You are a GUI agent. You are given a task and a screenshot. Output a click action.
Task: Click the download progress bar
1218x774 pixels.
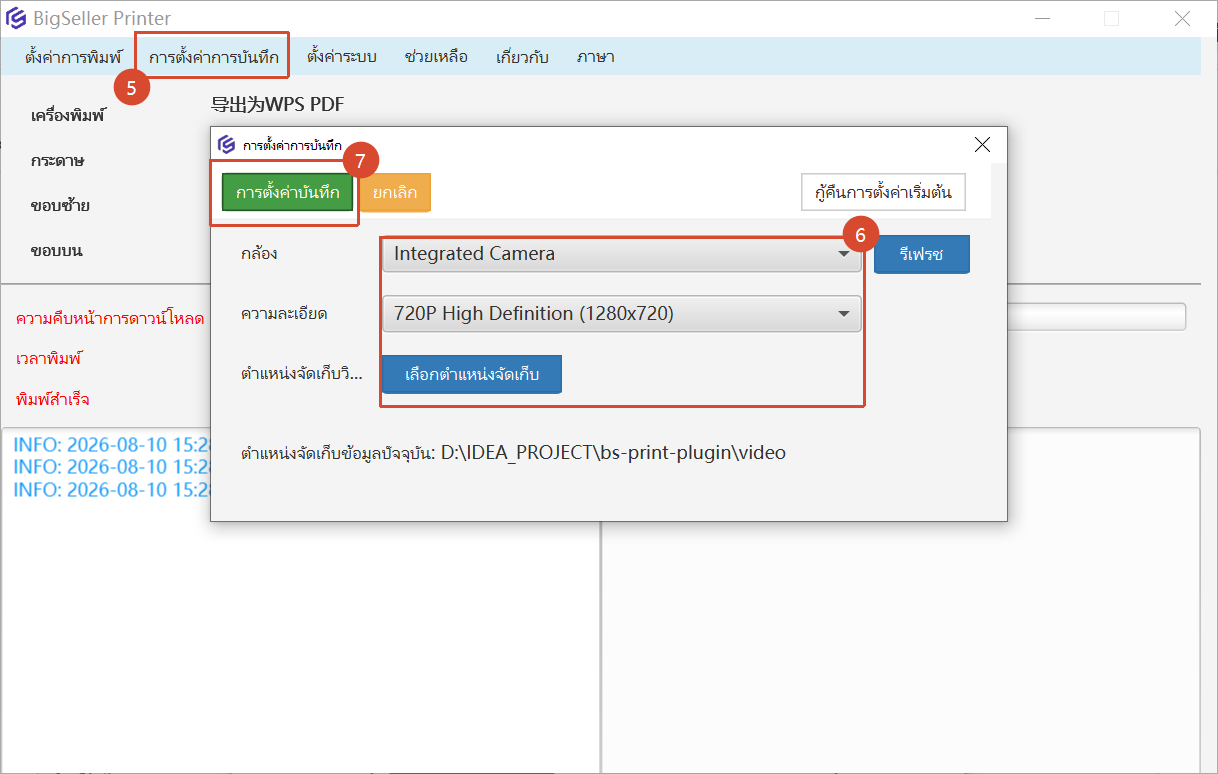pyautogui.click(x=1096, y=317)
